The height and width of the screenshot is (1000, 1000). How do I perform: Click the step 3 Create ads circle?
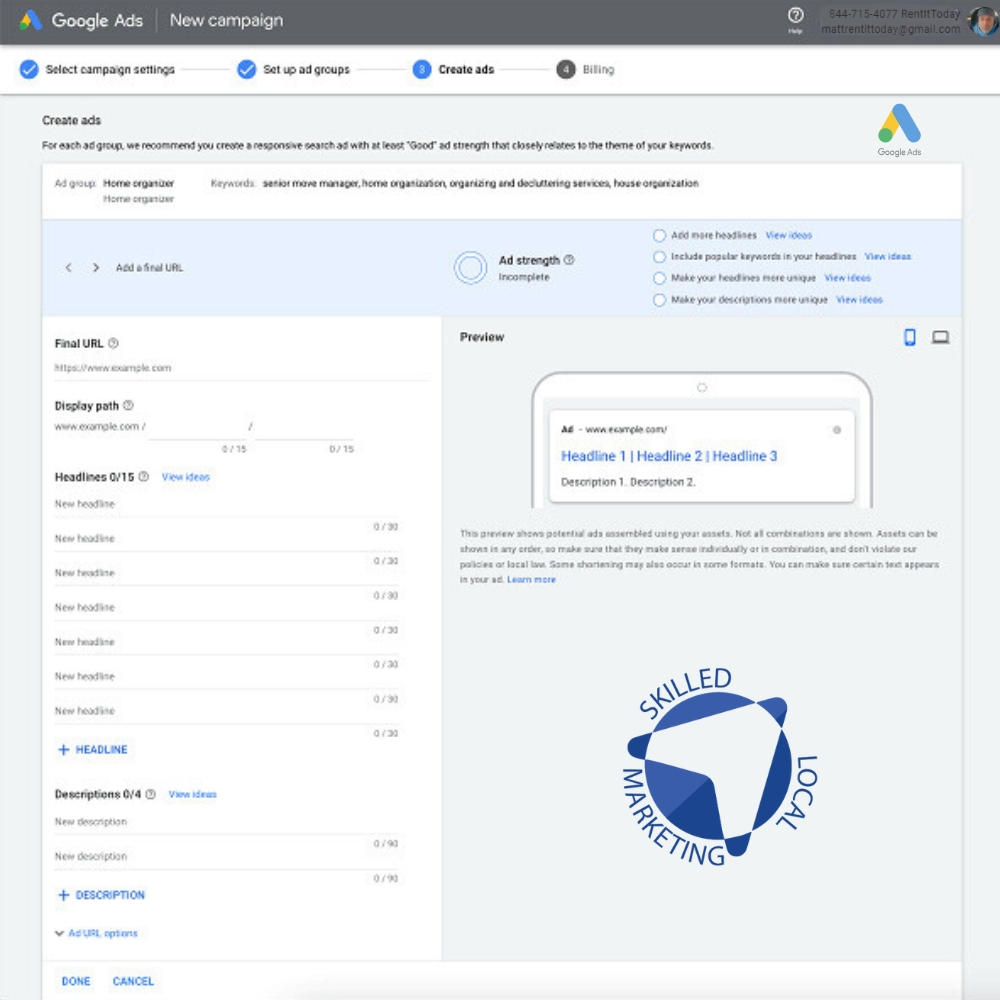(422, 70)
